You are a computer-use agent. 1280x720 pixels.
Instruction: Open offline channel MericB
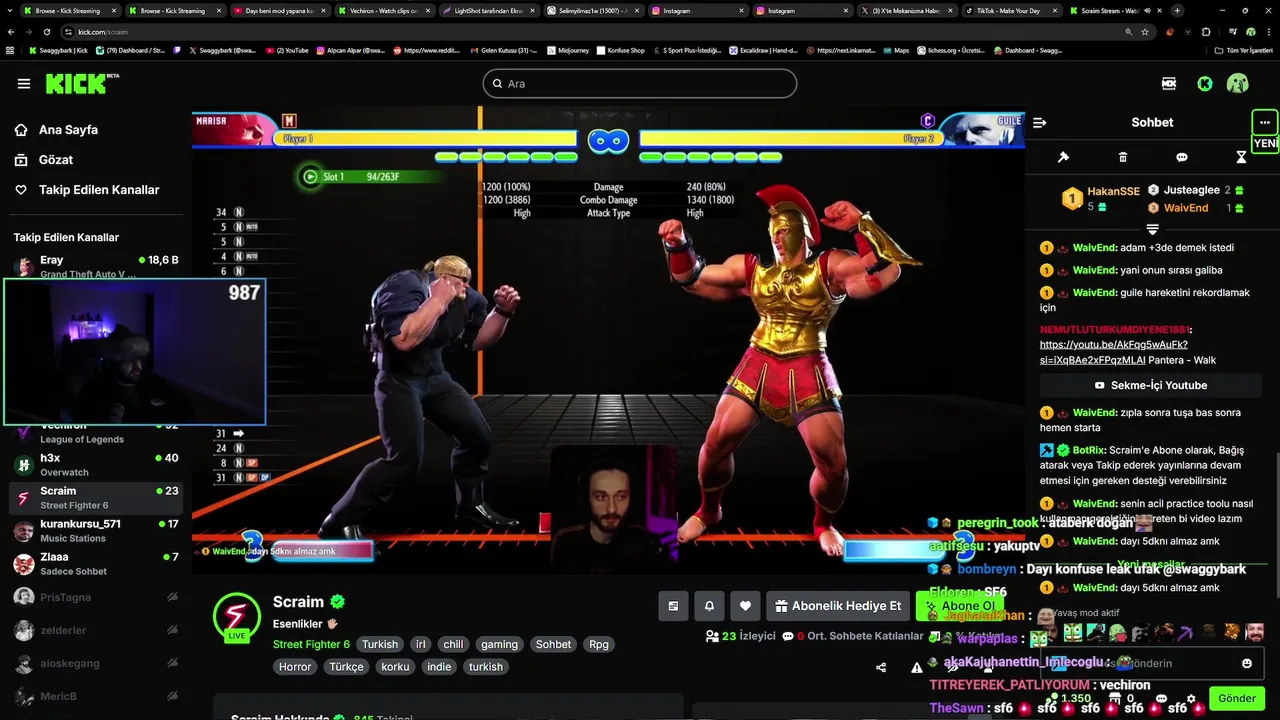coord(96,696)
